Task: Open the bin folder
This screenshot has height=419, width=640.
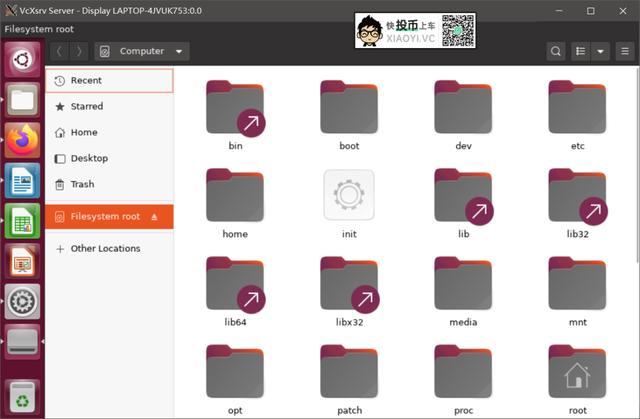Action: pyautogui.click(x=235, y=108)
